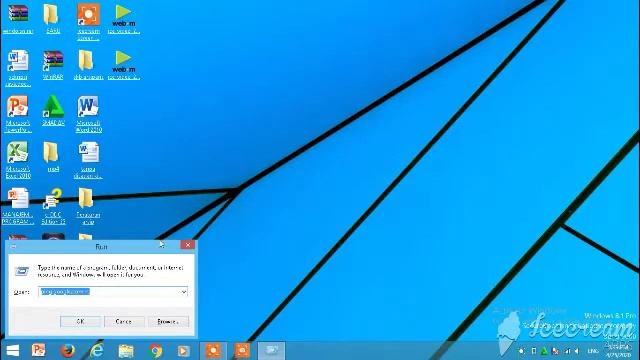Click the volume speaker tray icon
The height and width of the screenshot is (360, 640).
click(x=577, y=351)
